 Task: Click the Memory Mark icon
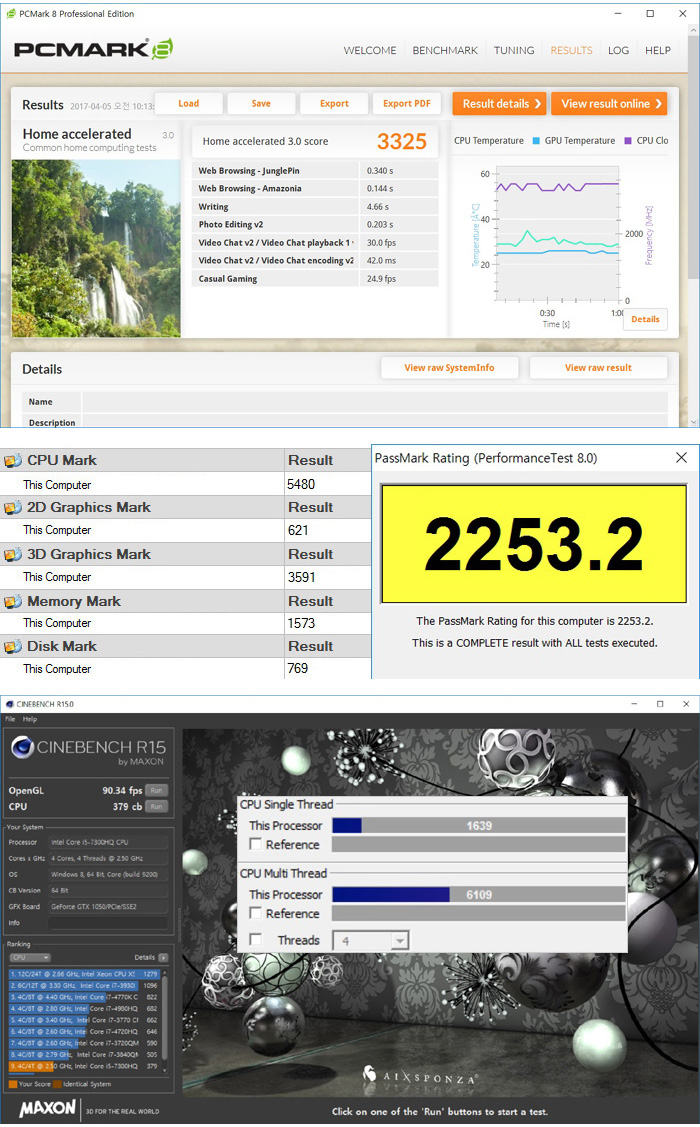(13, 601)
